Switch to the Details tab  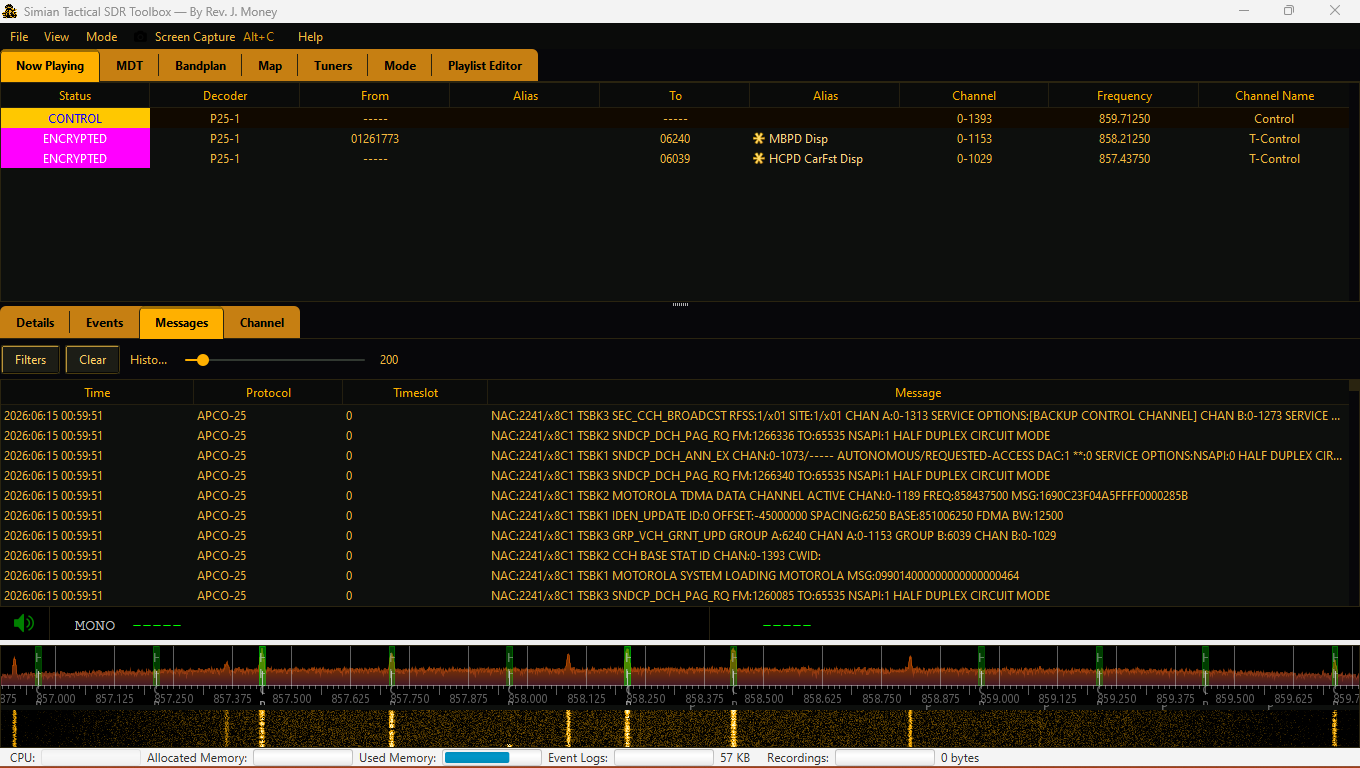pyautogui.click(x=35, y=323)
